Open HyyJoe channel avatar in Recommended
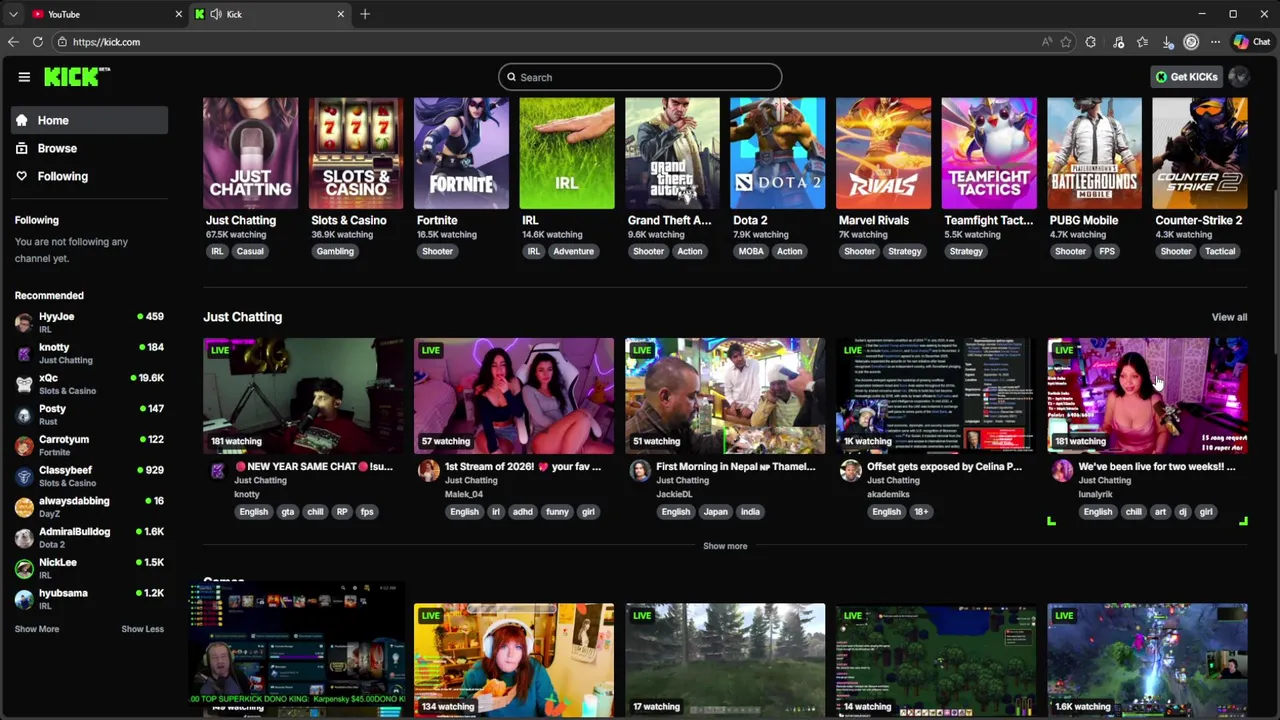1280x720 pixels. [24, 322]
